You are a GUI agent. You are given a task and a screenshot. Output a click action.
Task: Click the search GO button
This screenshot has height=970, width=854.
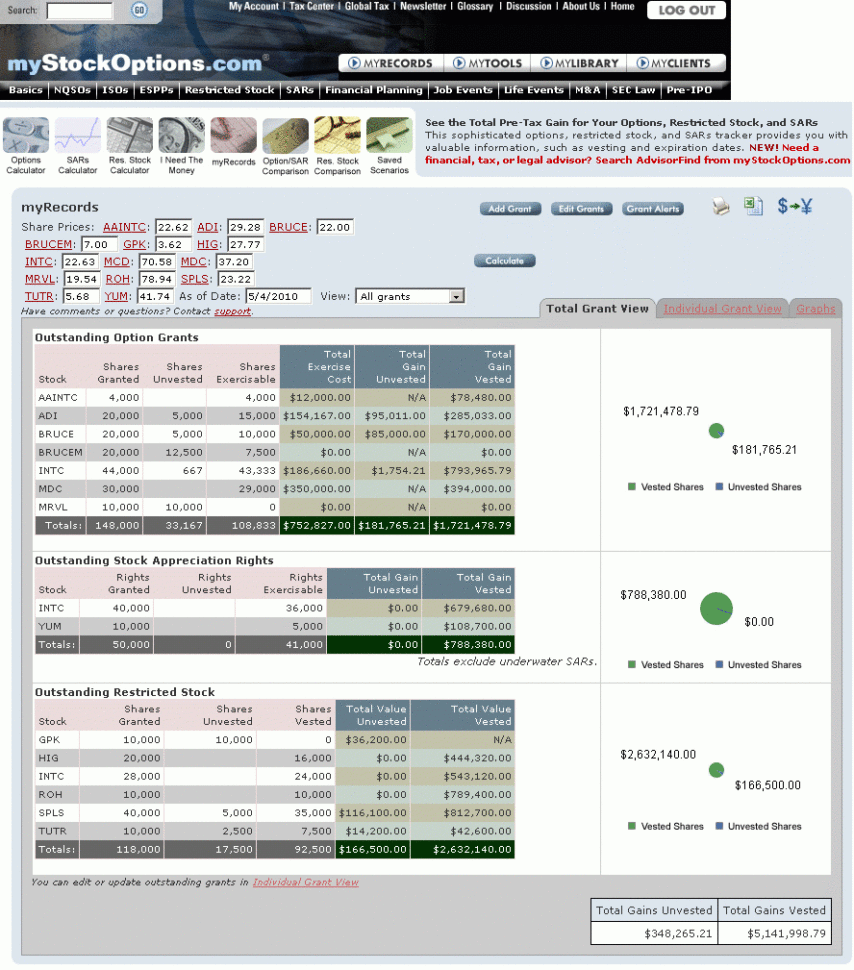click(x=139, y=10)
